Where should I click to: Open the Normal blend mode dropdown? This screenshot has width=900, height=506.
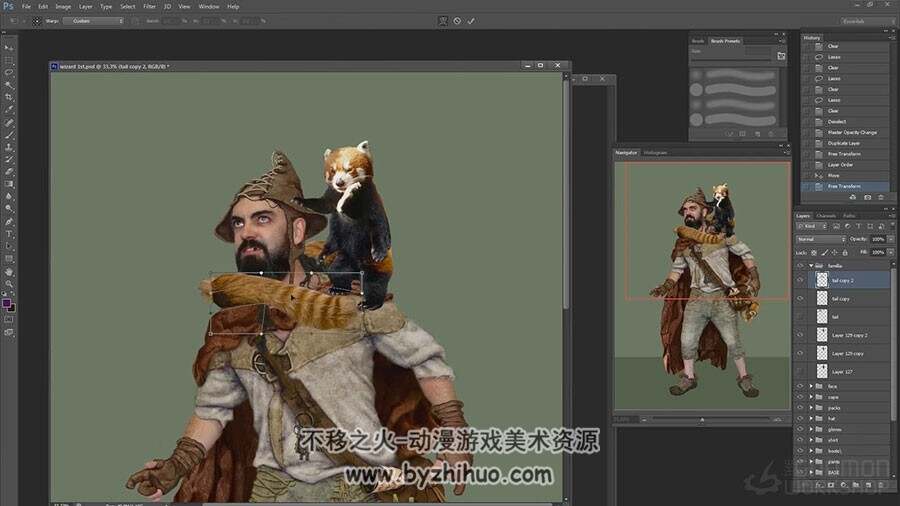[x=821, y=239]
